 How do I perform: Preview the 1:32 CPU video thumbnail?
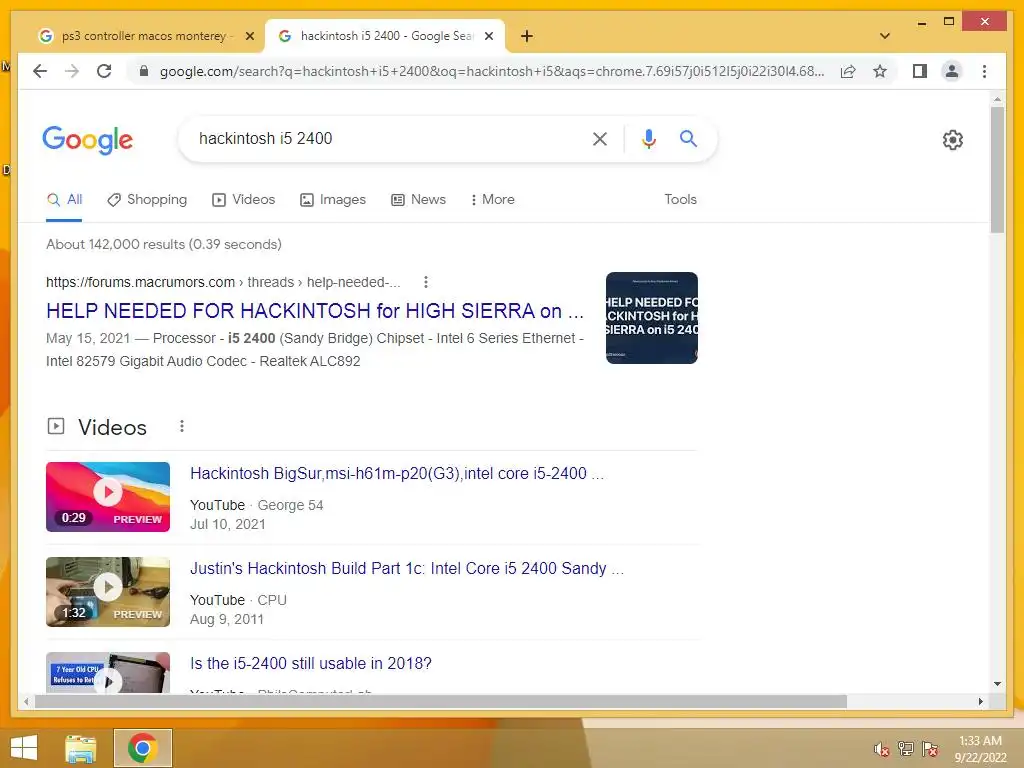click(108, 592)
